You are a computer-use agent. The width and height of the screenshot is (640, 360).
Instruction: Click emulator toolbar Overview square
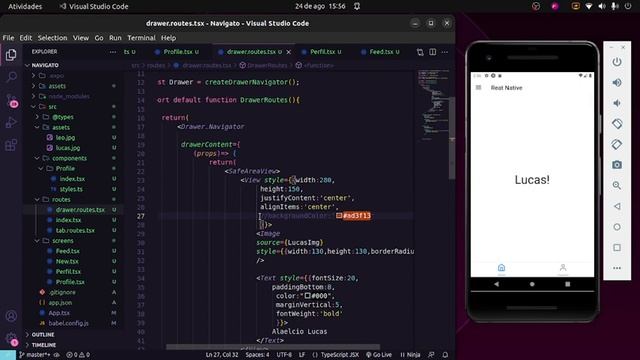click(x=617, y=247)
